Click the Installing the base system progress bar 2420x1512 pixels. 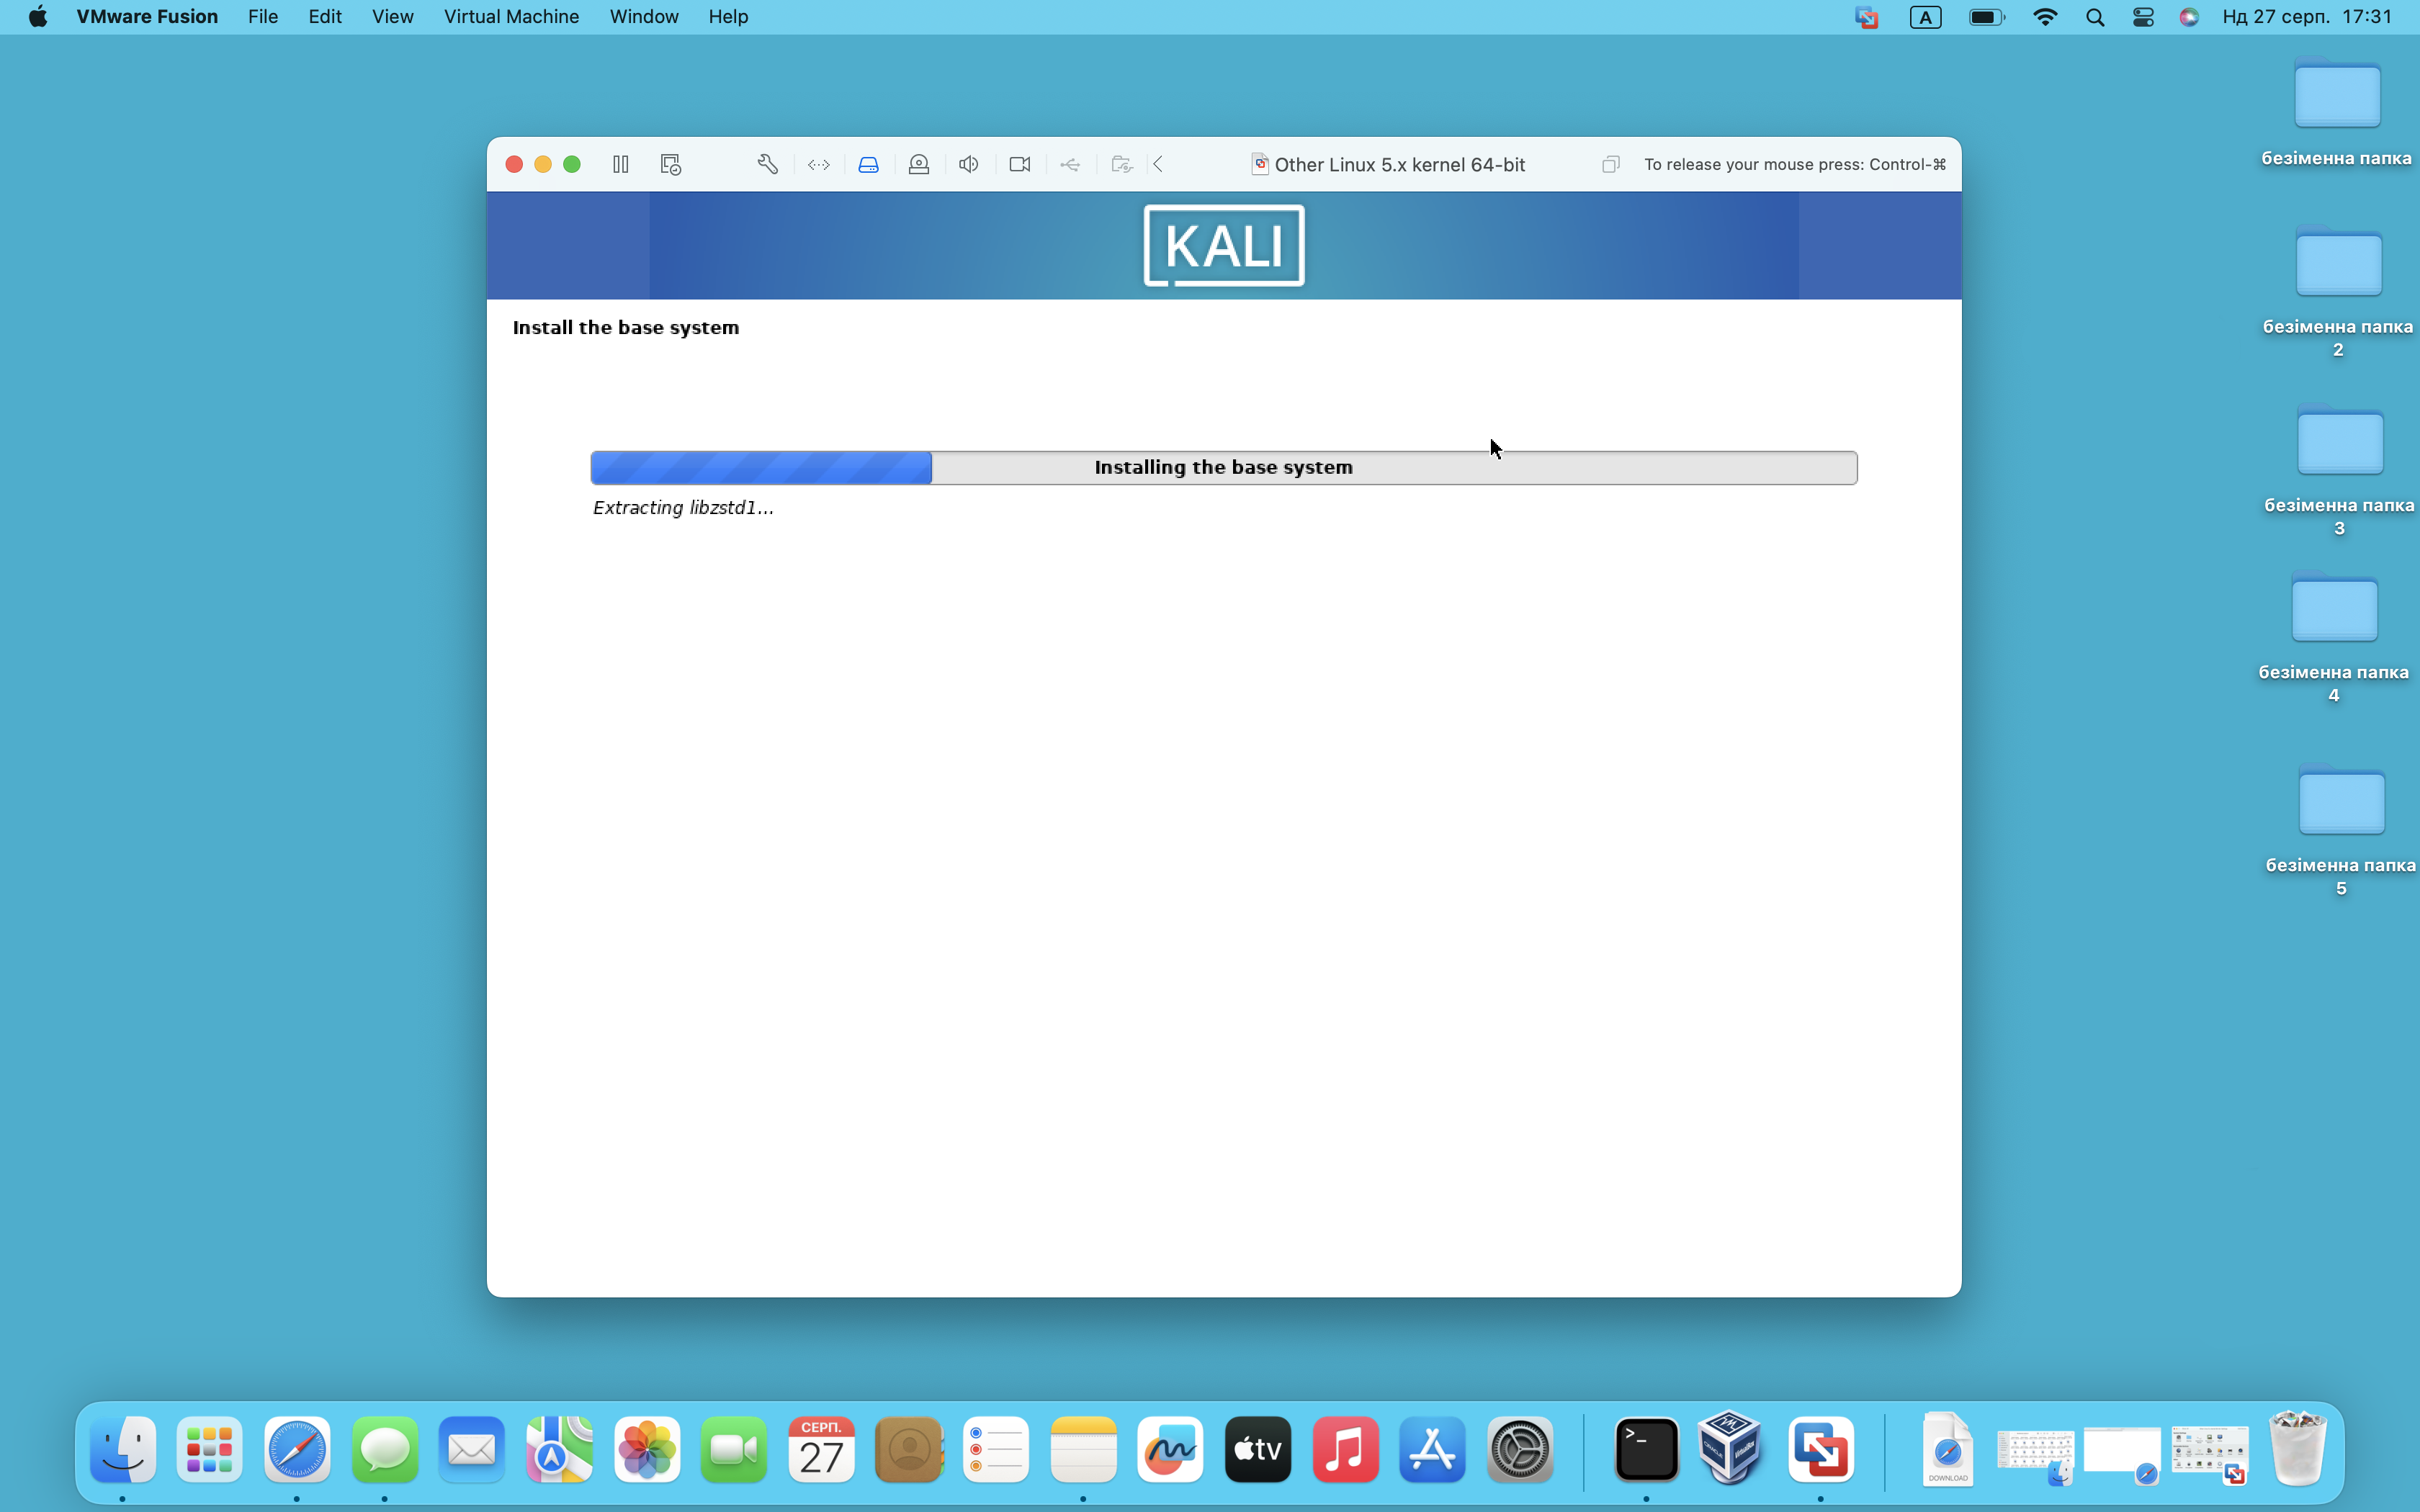[x=1224, y=467]
